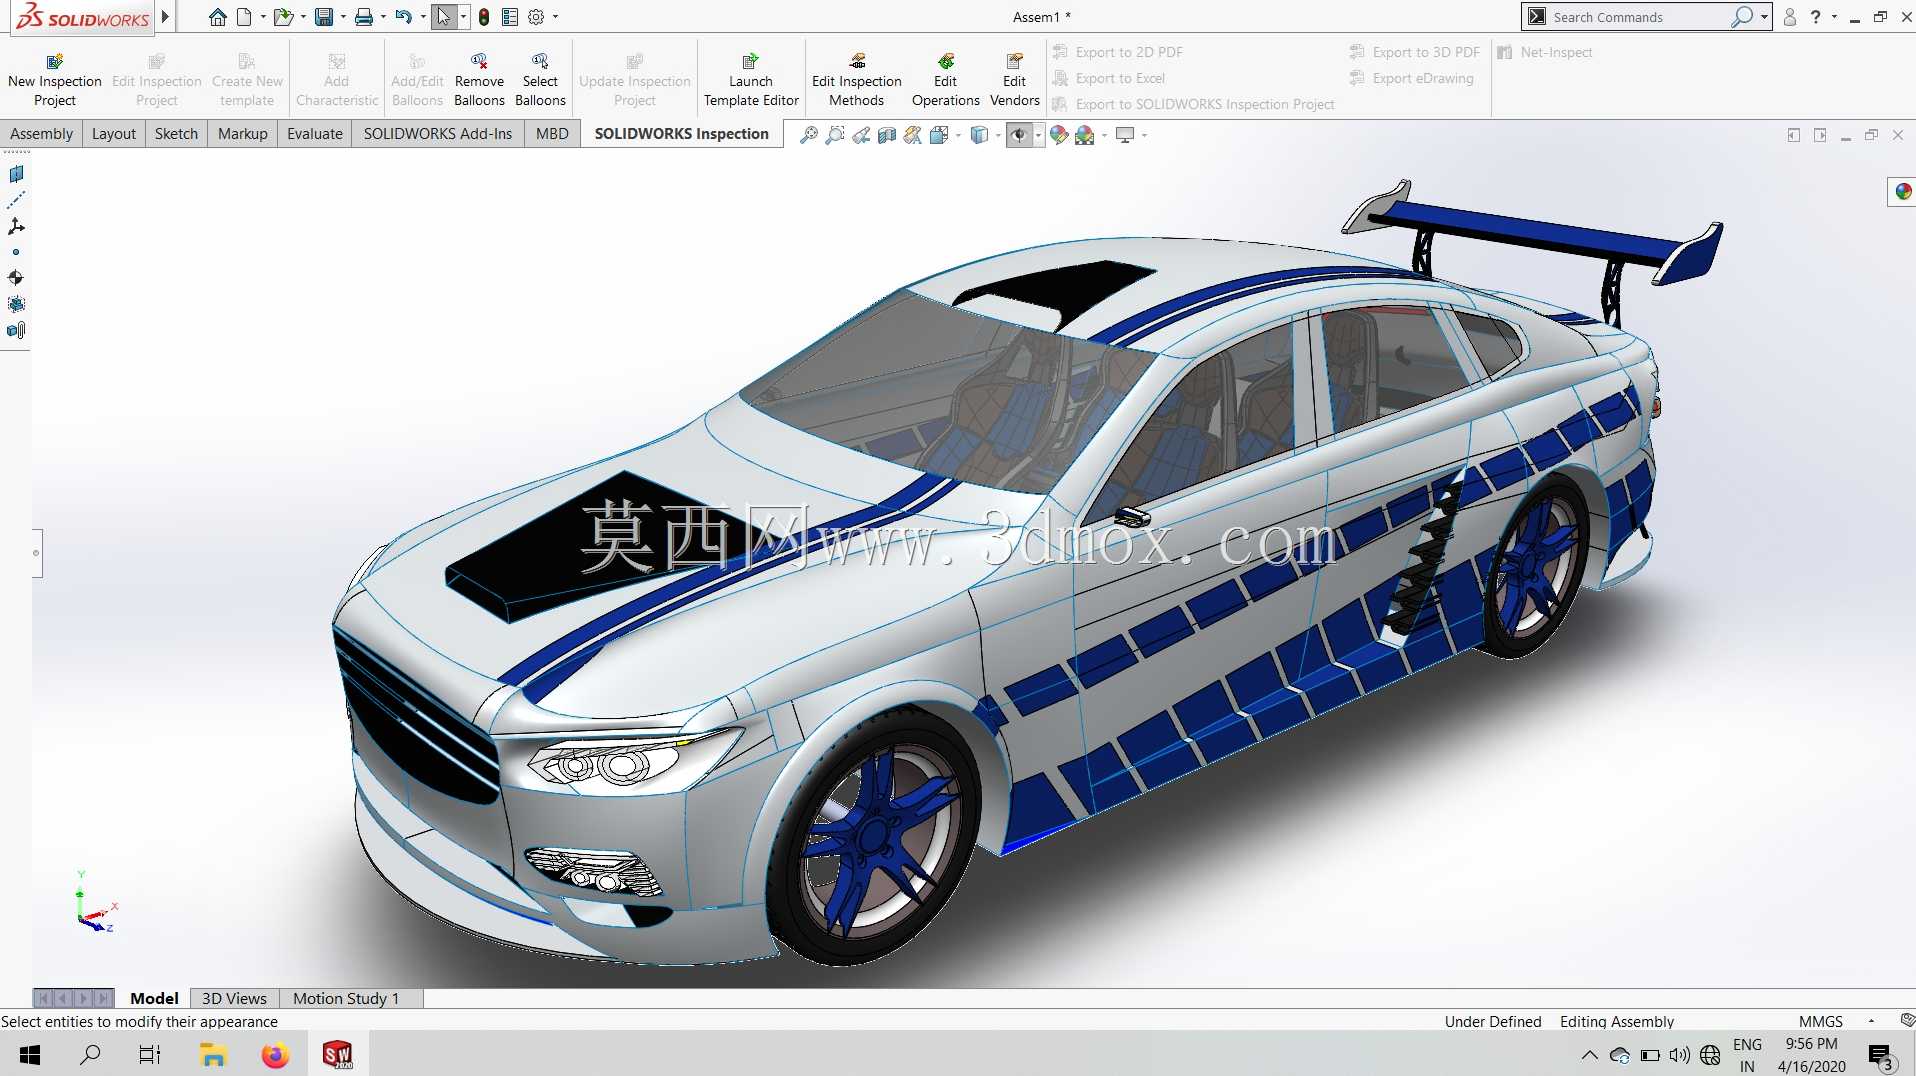
Task: Click the Help question mark button
Action: pos(1815,17)
